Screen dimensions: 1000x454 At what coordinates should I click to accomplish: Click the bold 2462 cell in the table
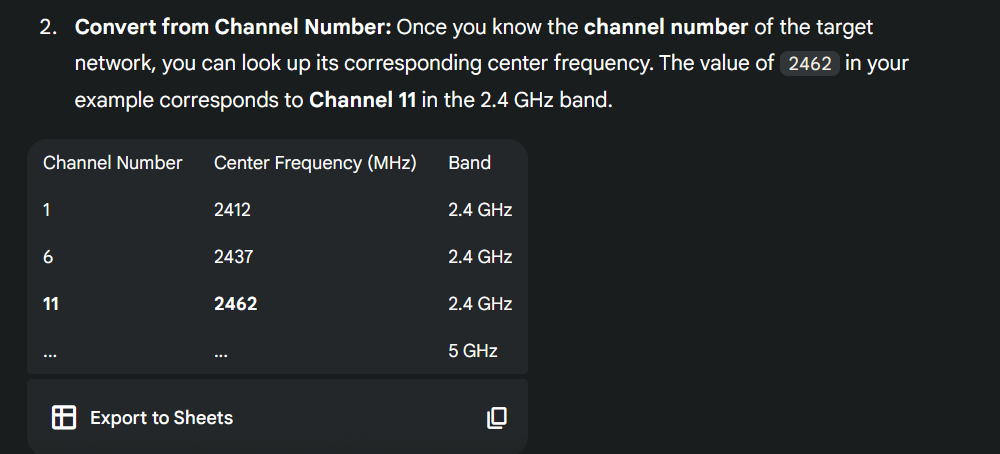tap(235, 304)
